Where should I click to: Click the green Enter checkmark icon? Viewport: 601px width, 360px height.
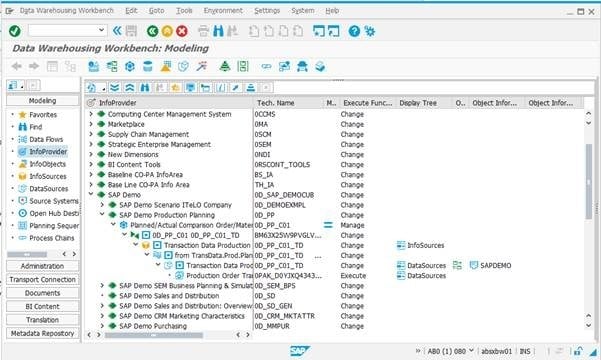click(15, 31)
